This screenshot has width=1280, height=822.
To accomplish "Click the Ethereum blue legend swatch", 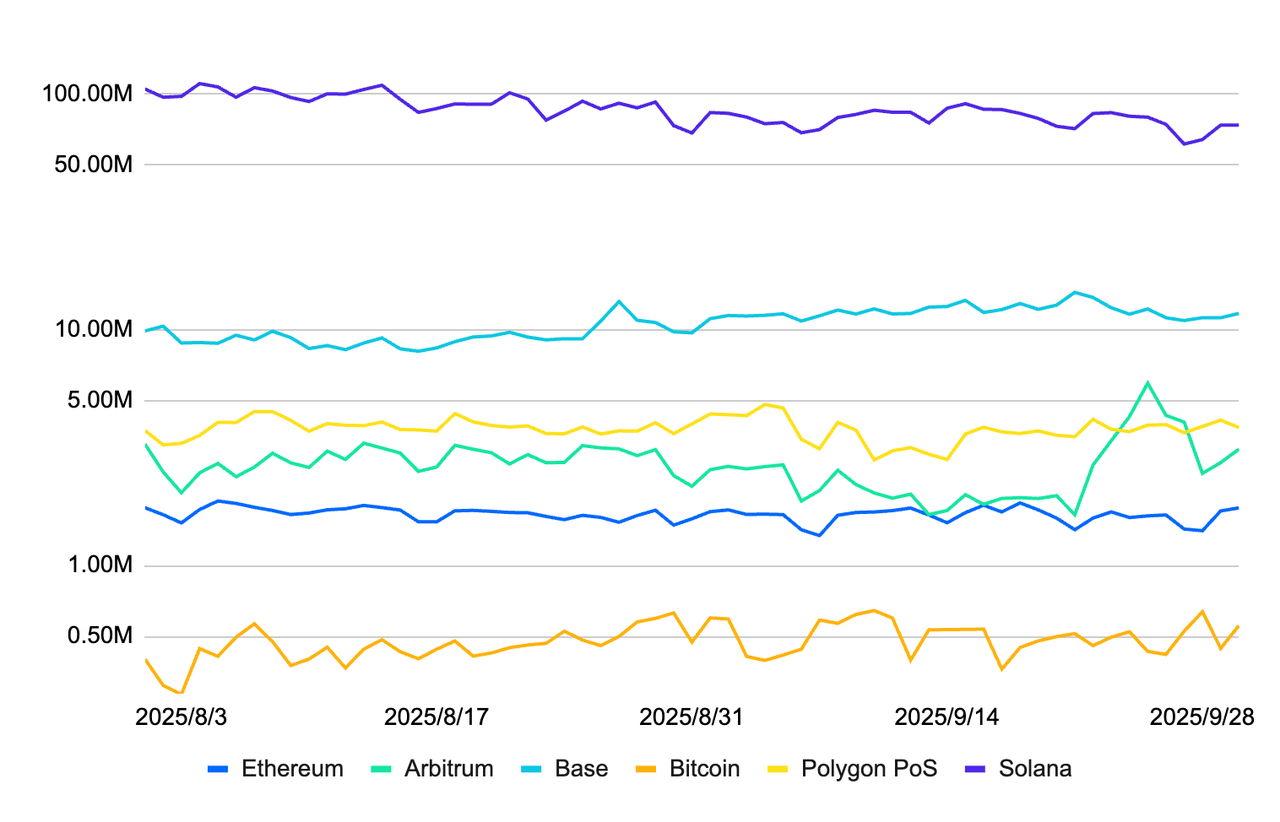I will (x=219, y=769).
